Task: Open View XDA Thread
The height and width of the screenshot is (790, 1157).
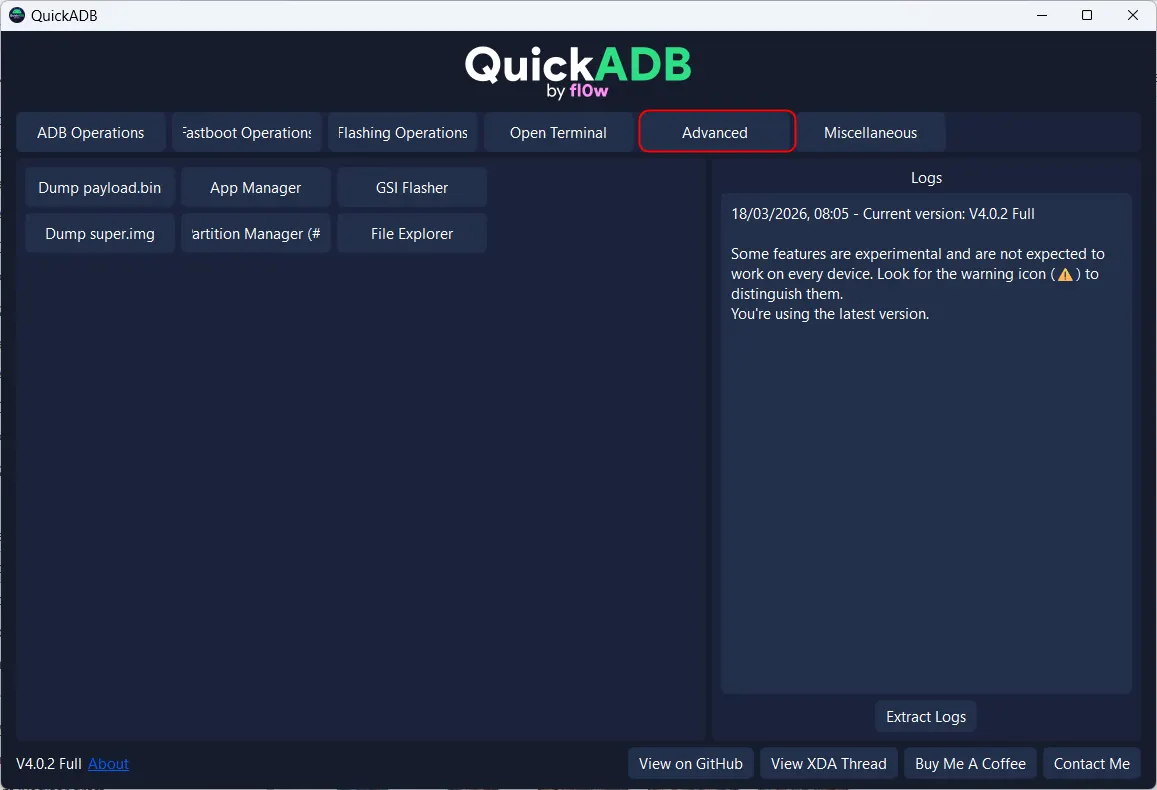Action: click(x=829, y=764)
